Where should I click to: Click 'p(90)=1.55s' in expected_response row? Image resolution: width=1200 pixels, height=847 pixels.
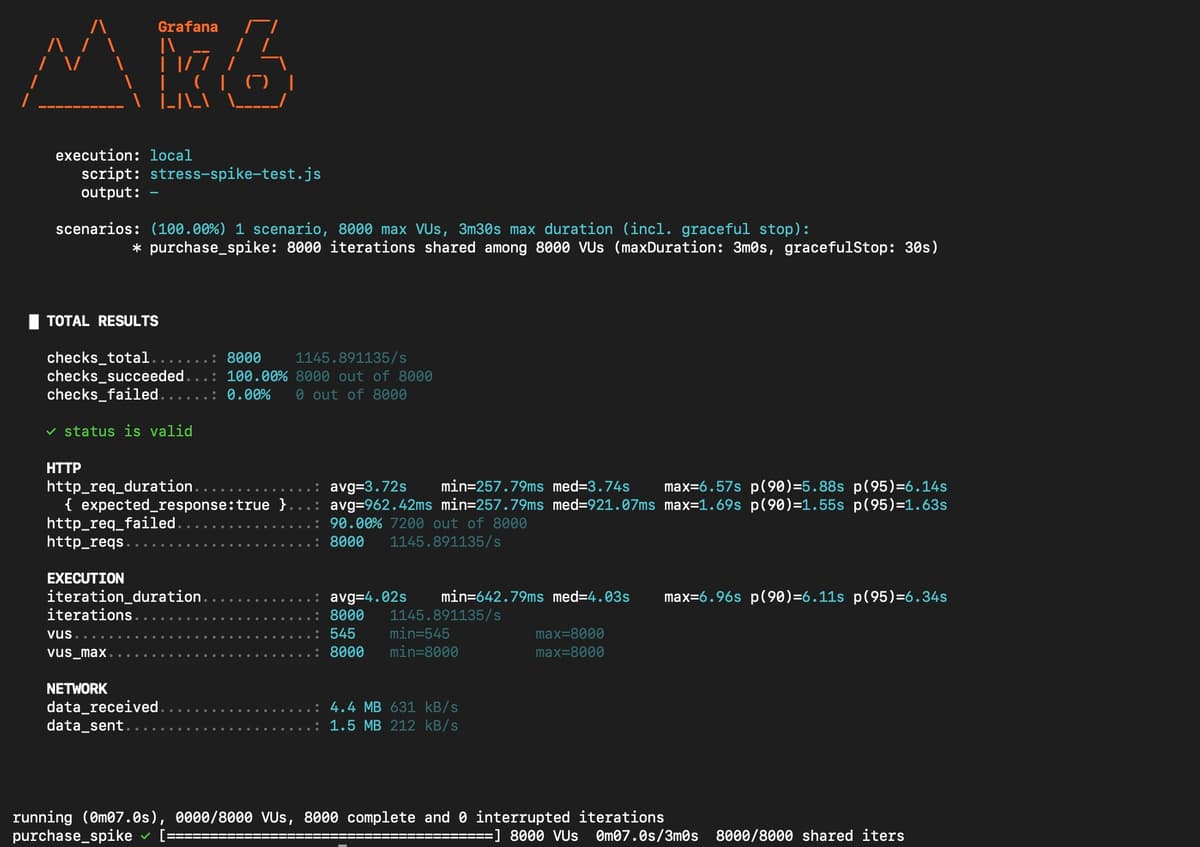tap(797, 505)
